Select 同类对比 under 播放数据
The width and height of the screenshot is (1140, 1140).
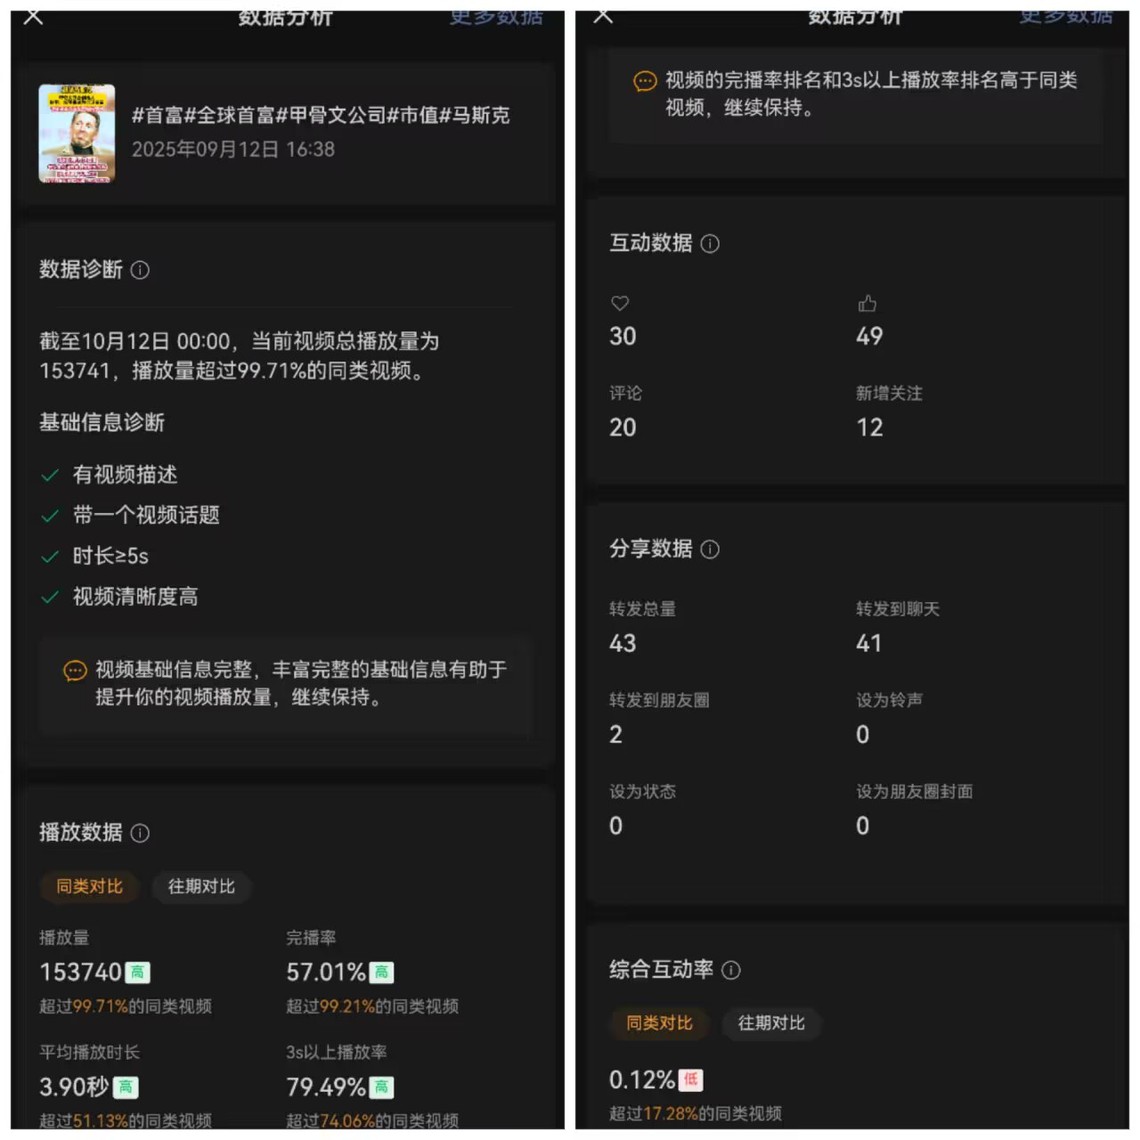click(89, 887)
